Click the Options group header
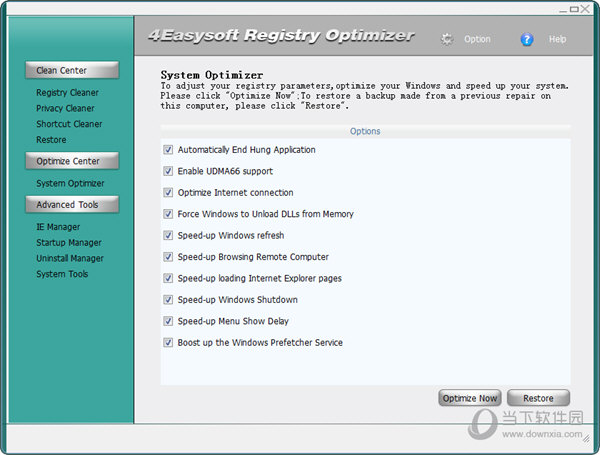The image size is (600, 455). (365, 131)
